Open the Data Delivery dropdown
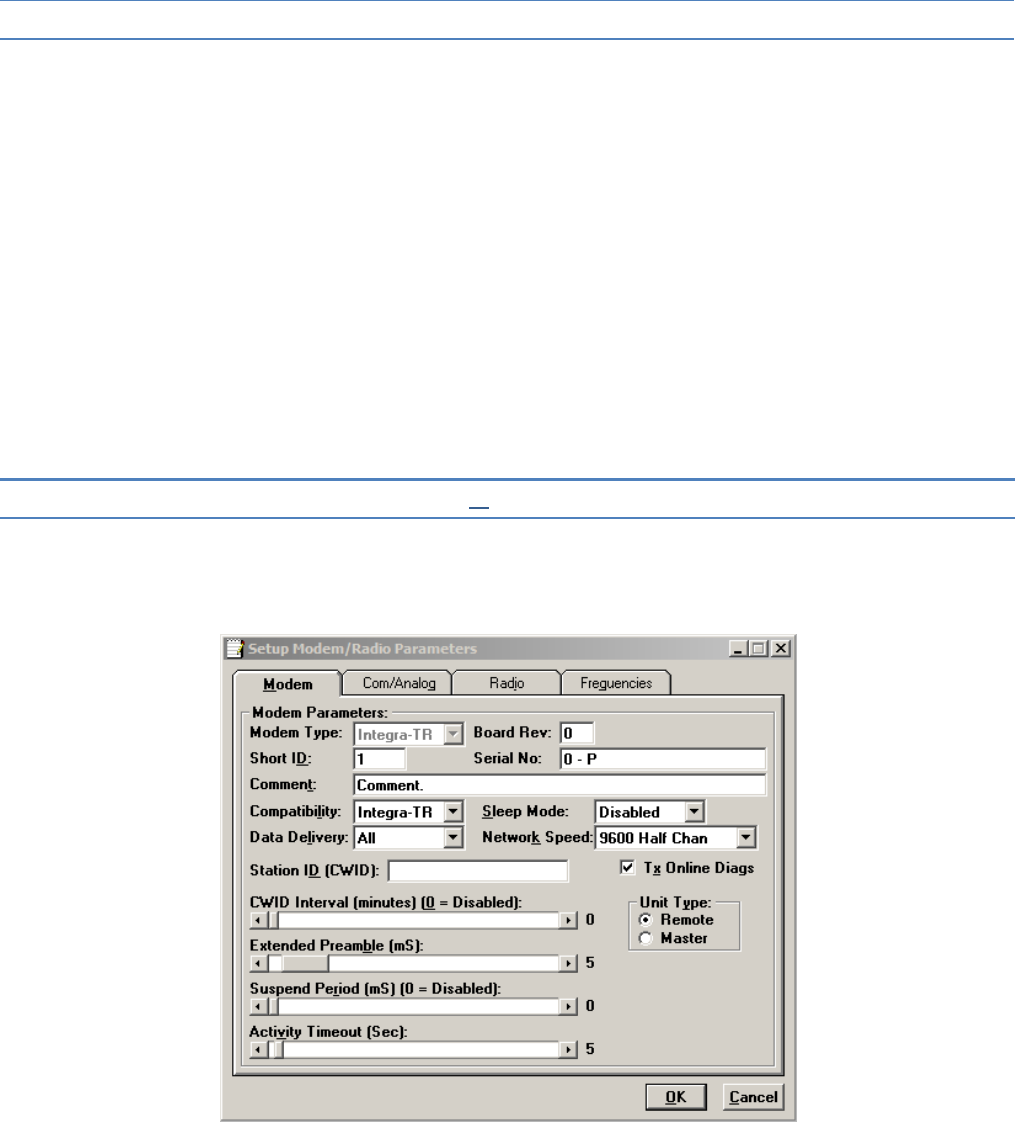 coord(453,837)
